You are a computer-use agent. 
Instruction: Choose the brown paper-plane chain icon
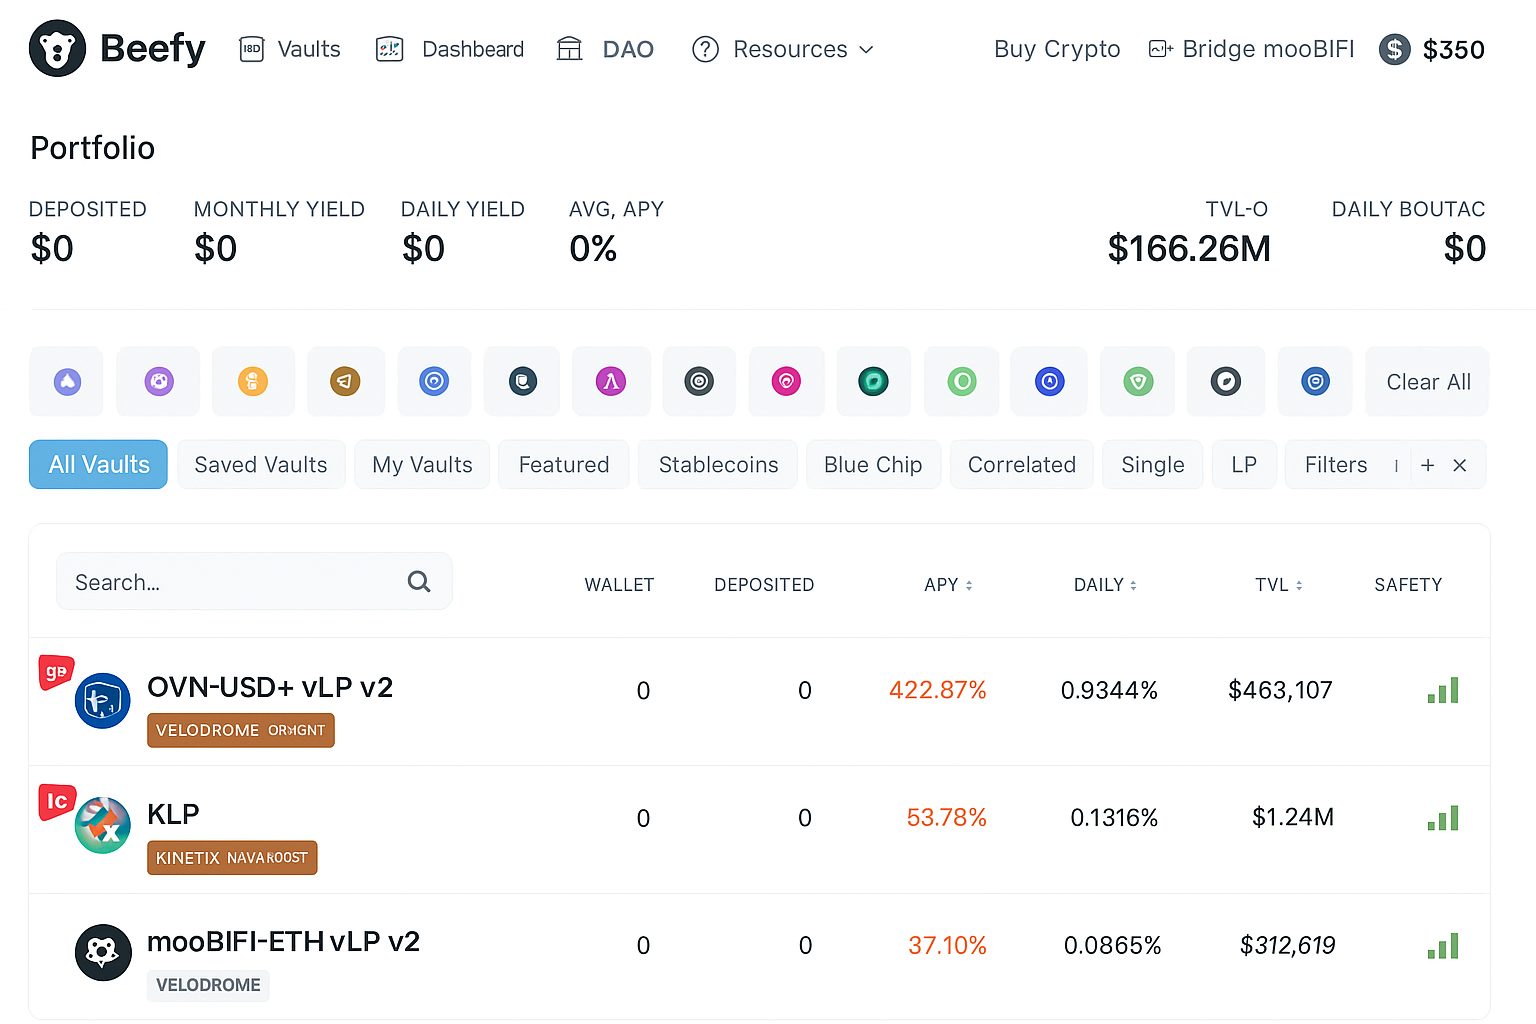tap(345, 381)
